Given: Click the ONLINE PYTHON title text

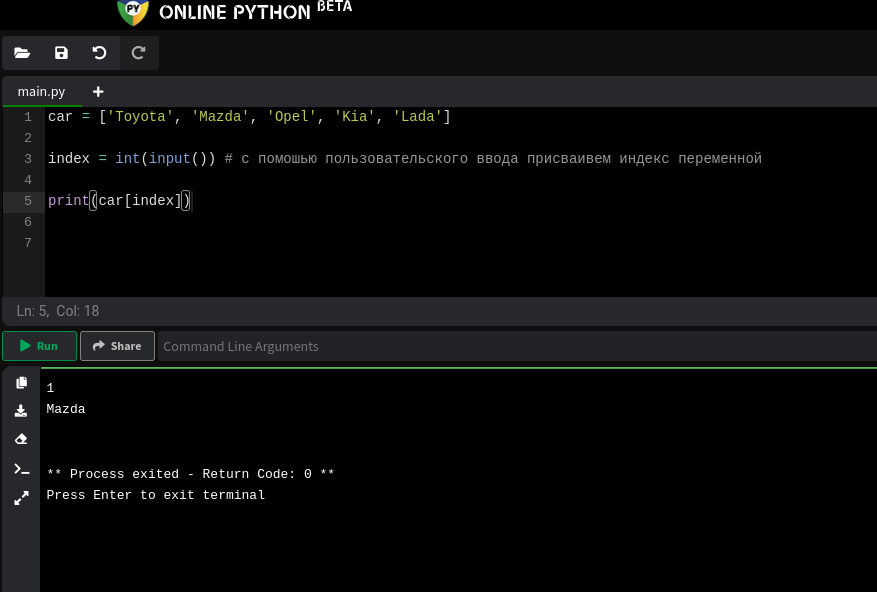Looking at the screenshot, I should (234, 12).
